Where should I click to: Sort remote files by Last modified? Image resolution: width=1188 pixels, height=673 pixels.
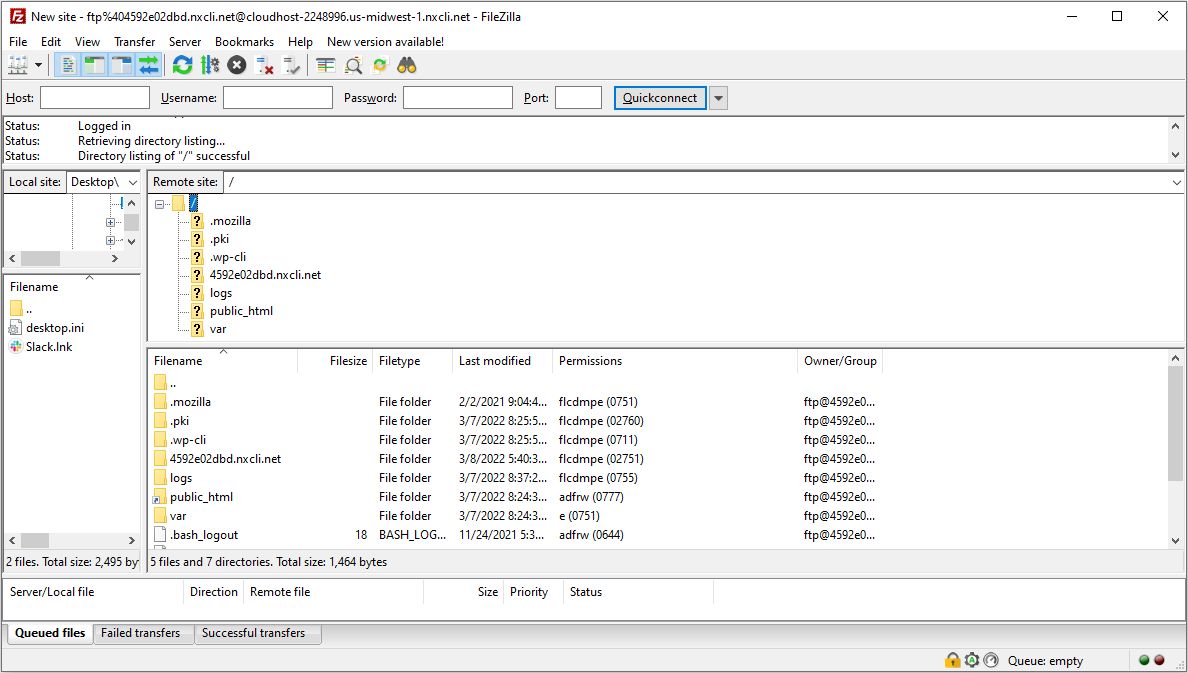502,361
